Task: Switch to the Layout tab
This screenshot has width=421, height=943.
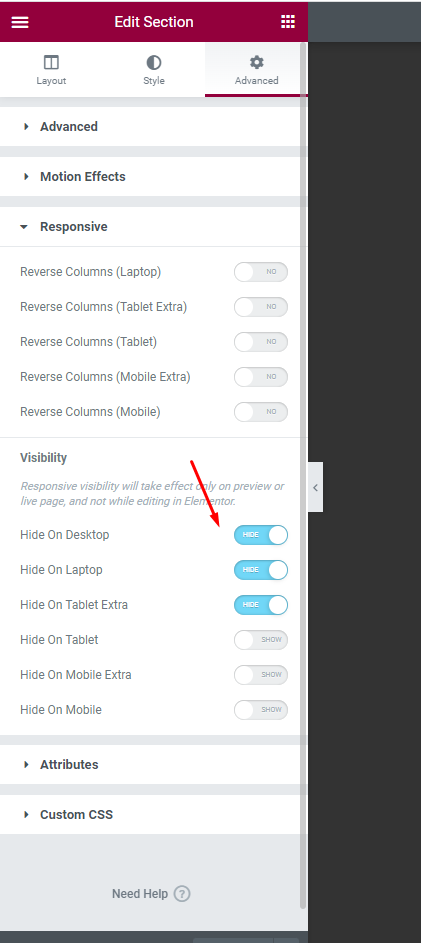Action: [x=51, y=70]
